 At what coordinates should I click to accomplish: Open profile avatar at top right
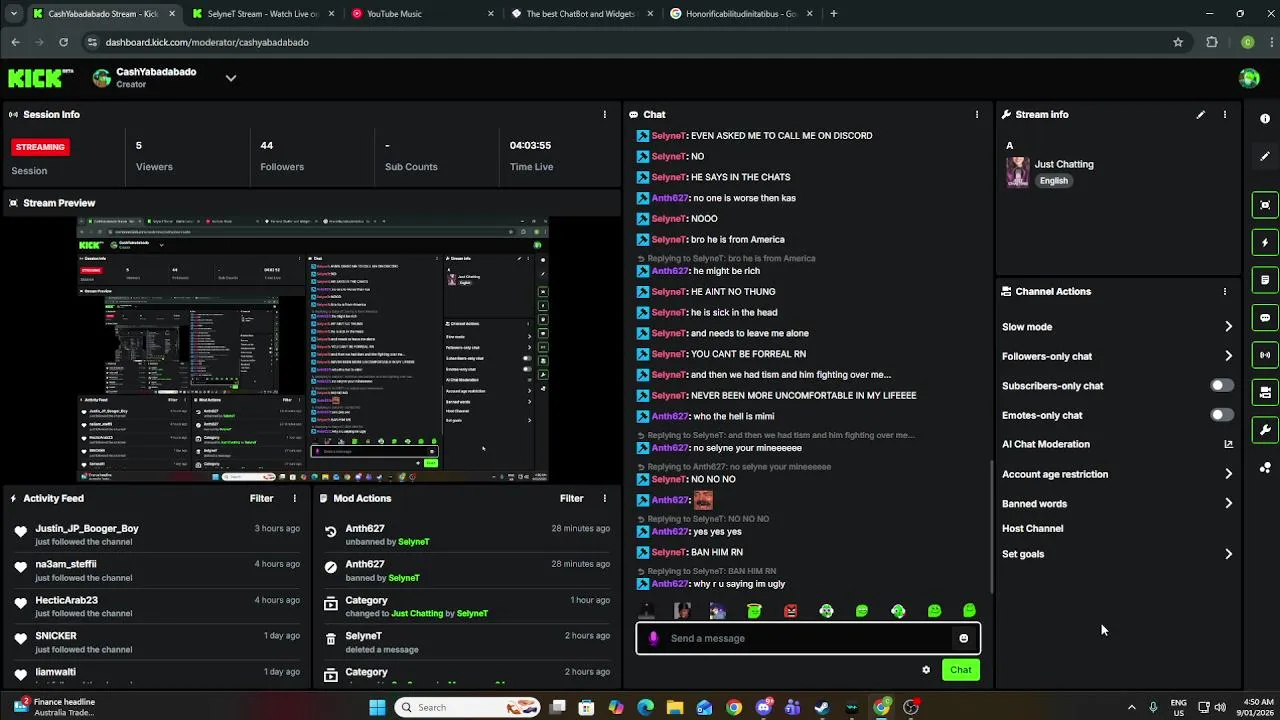(1249, 78)
